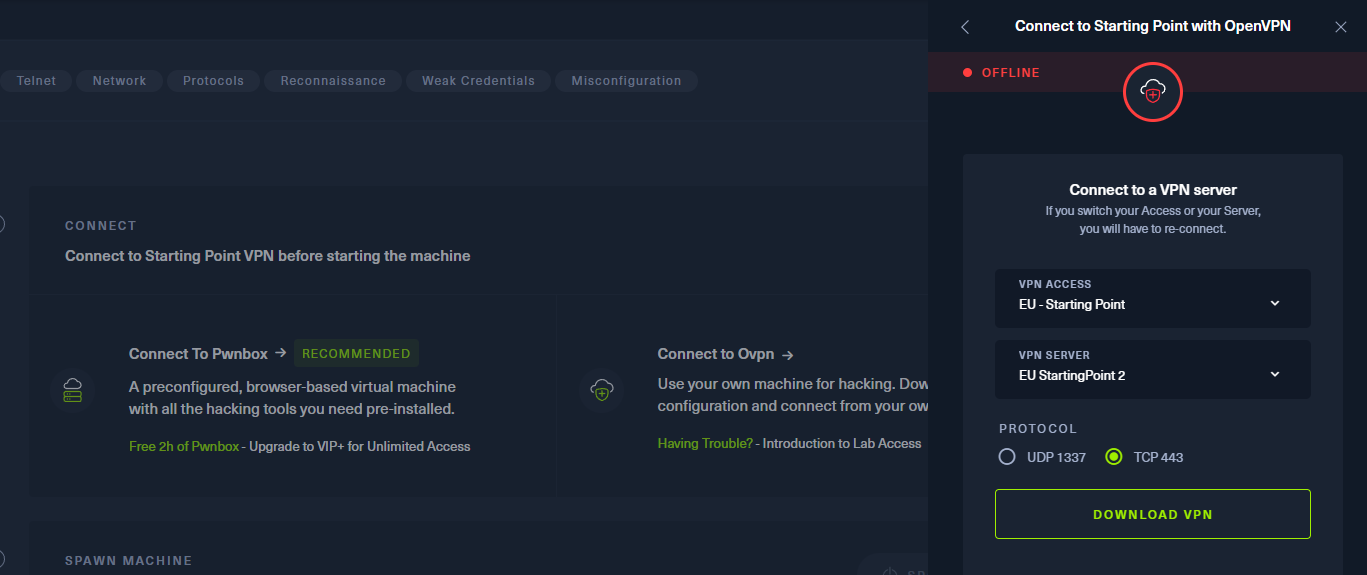
Task: Open the Connect to Ovpn option
Action: (717, 354)
